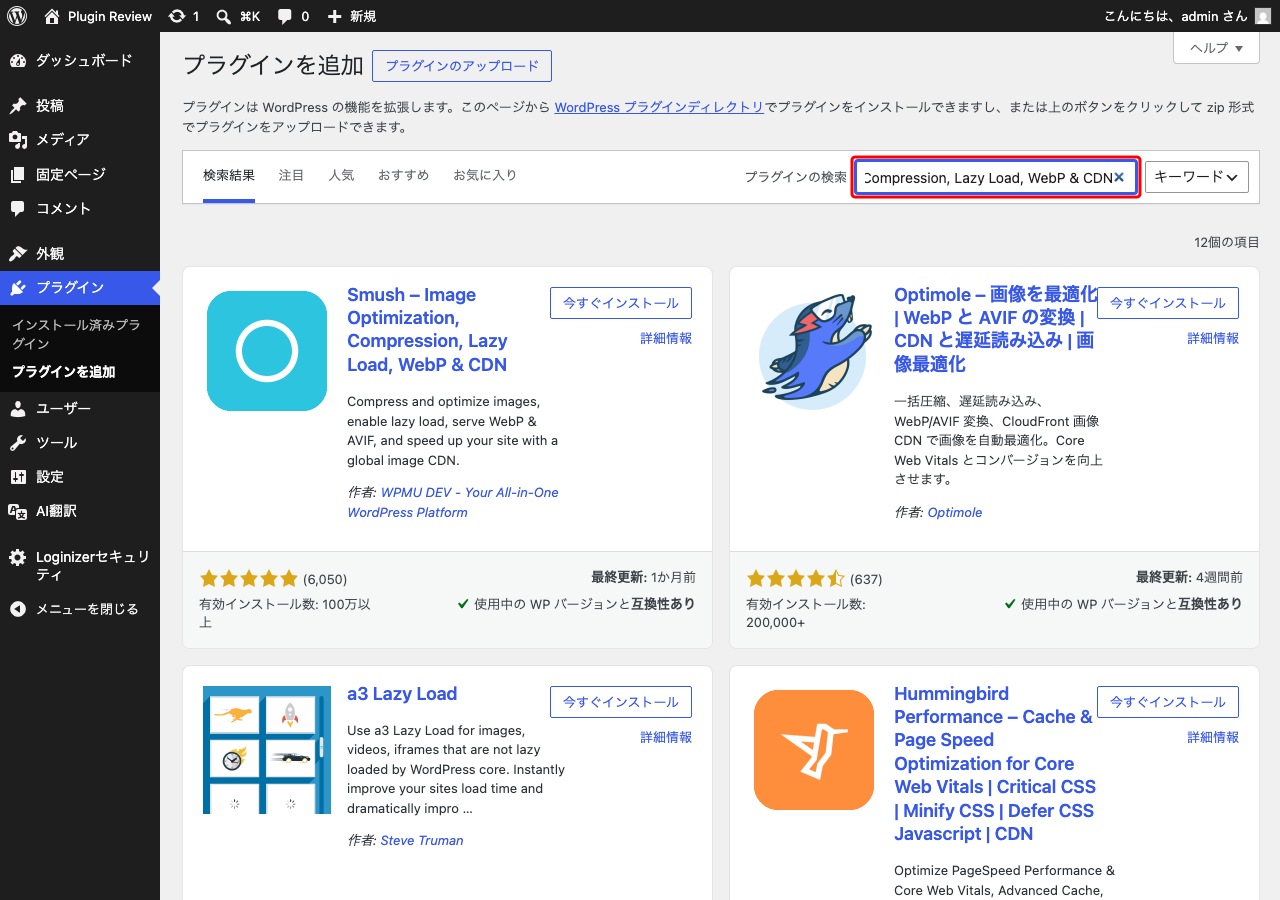
Task: Open AI翻訳 in the sidebar
Action: [80, 511]
